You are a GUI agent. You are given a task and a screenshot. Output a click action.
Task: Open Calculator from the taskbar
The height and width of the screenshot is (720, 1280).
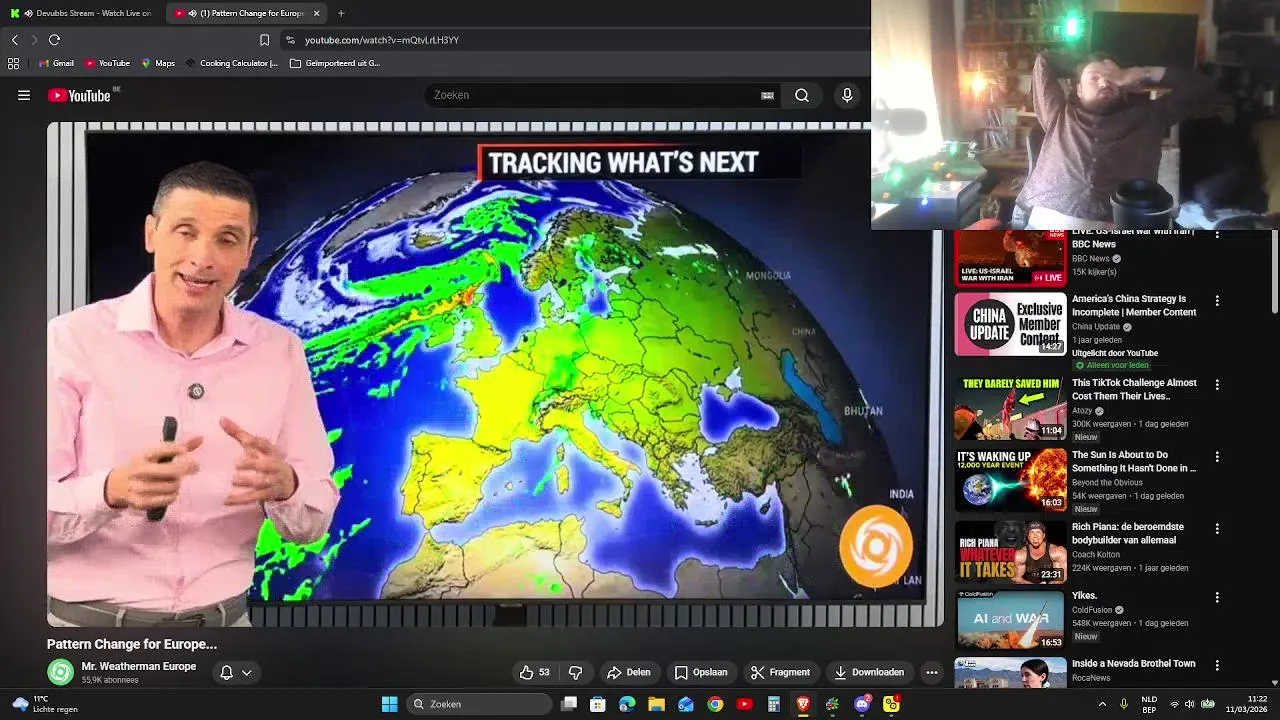(774, 704)
